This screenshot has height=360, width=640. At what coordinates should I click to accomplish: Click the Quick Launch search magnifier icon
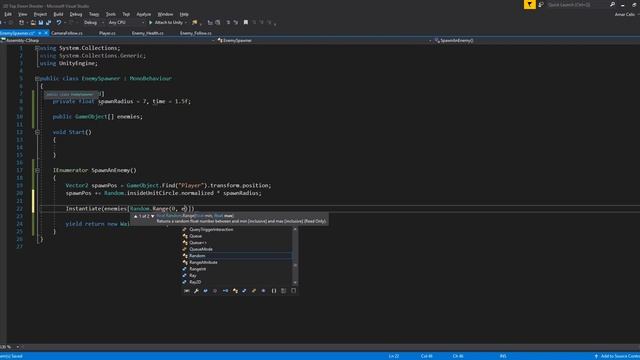click(612, 4)
